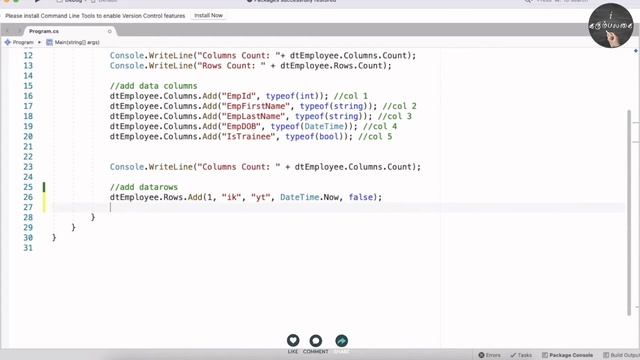The height and width of the screenshot is (360, 640).
Task: Click line number 26 in the gutter
Action: pyautogui.click(x=28, y=197)
